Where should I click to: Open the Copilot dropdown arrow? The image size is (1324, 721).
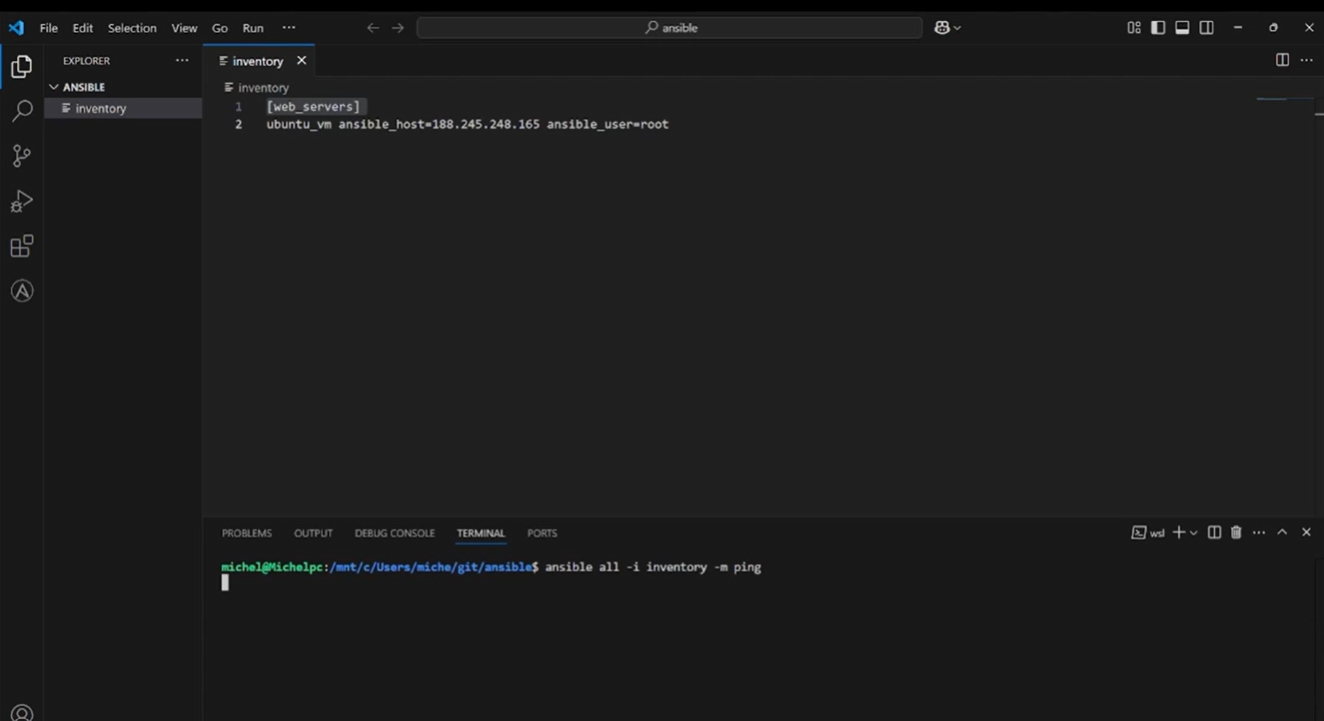(957, 28)
